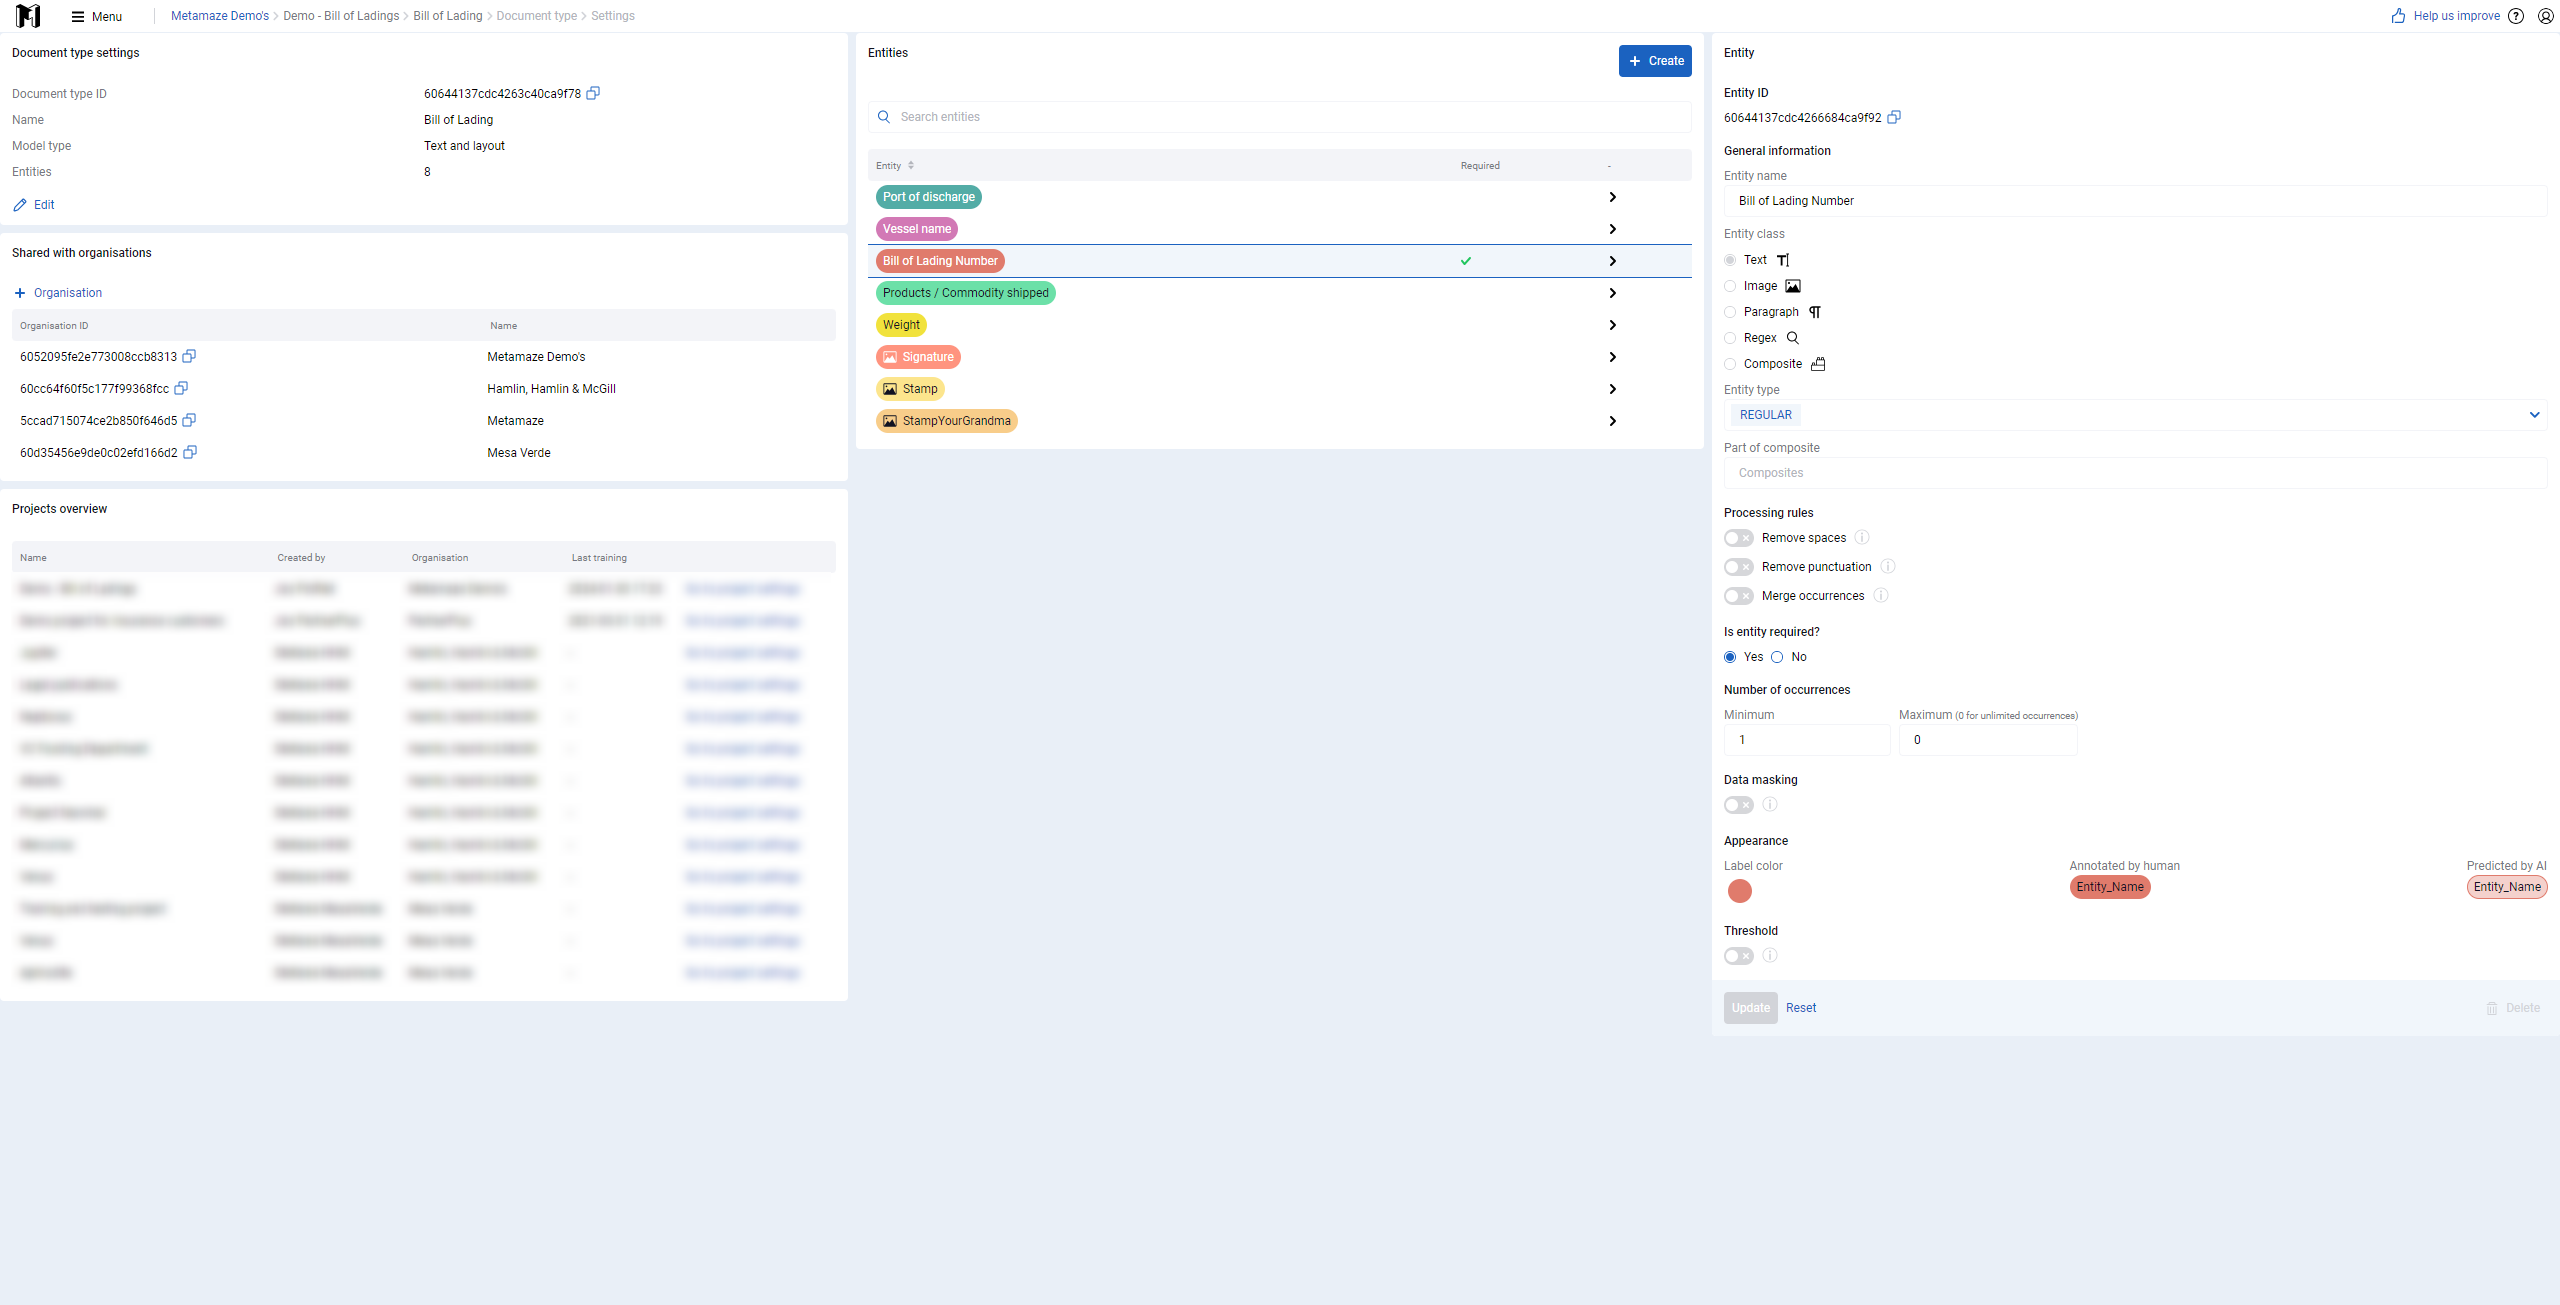Focus the Search entities field

coord(1280,117)
